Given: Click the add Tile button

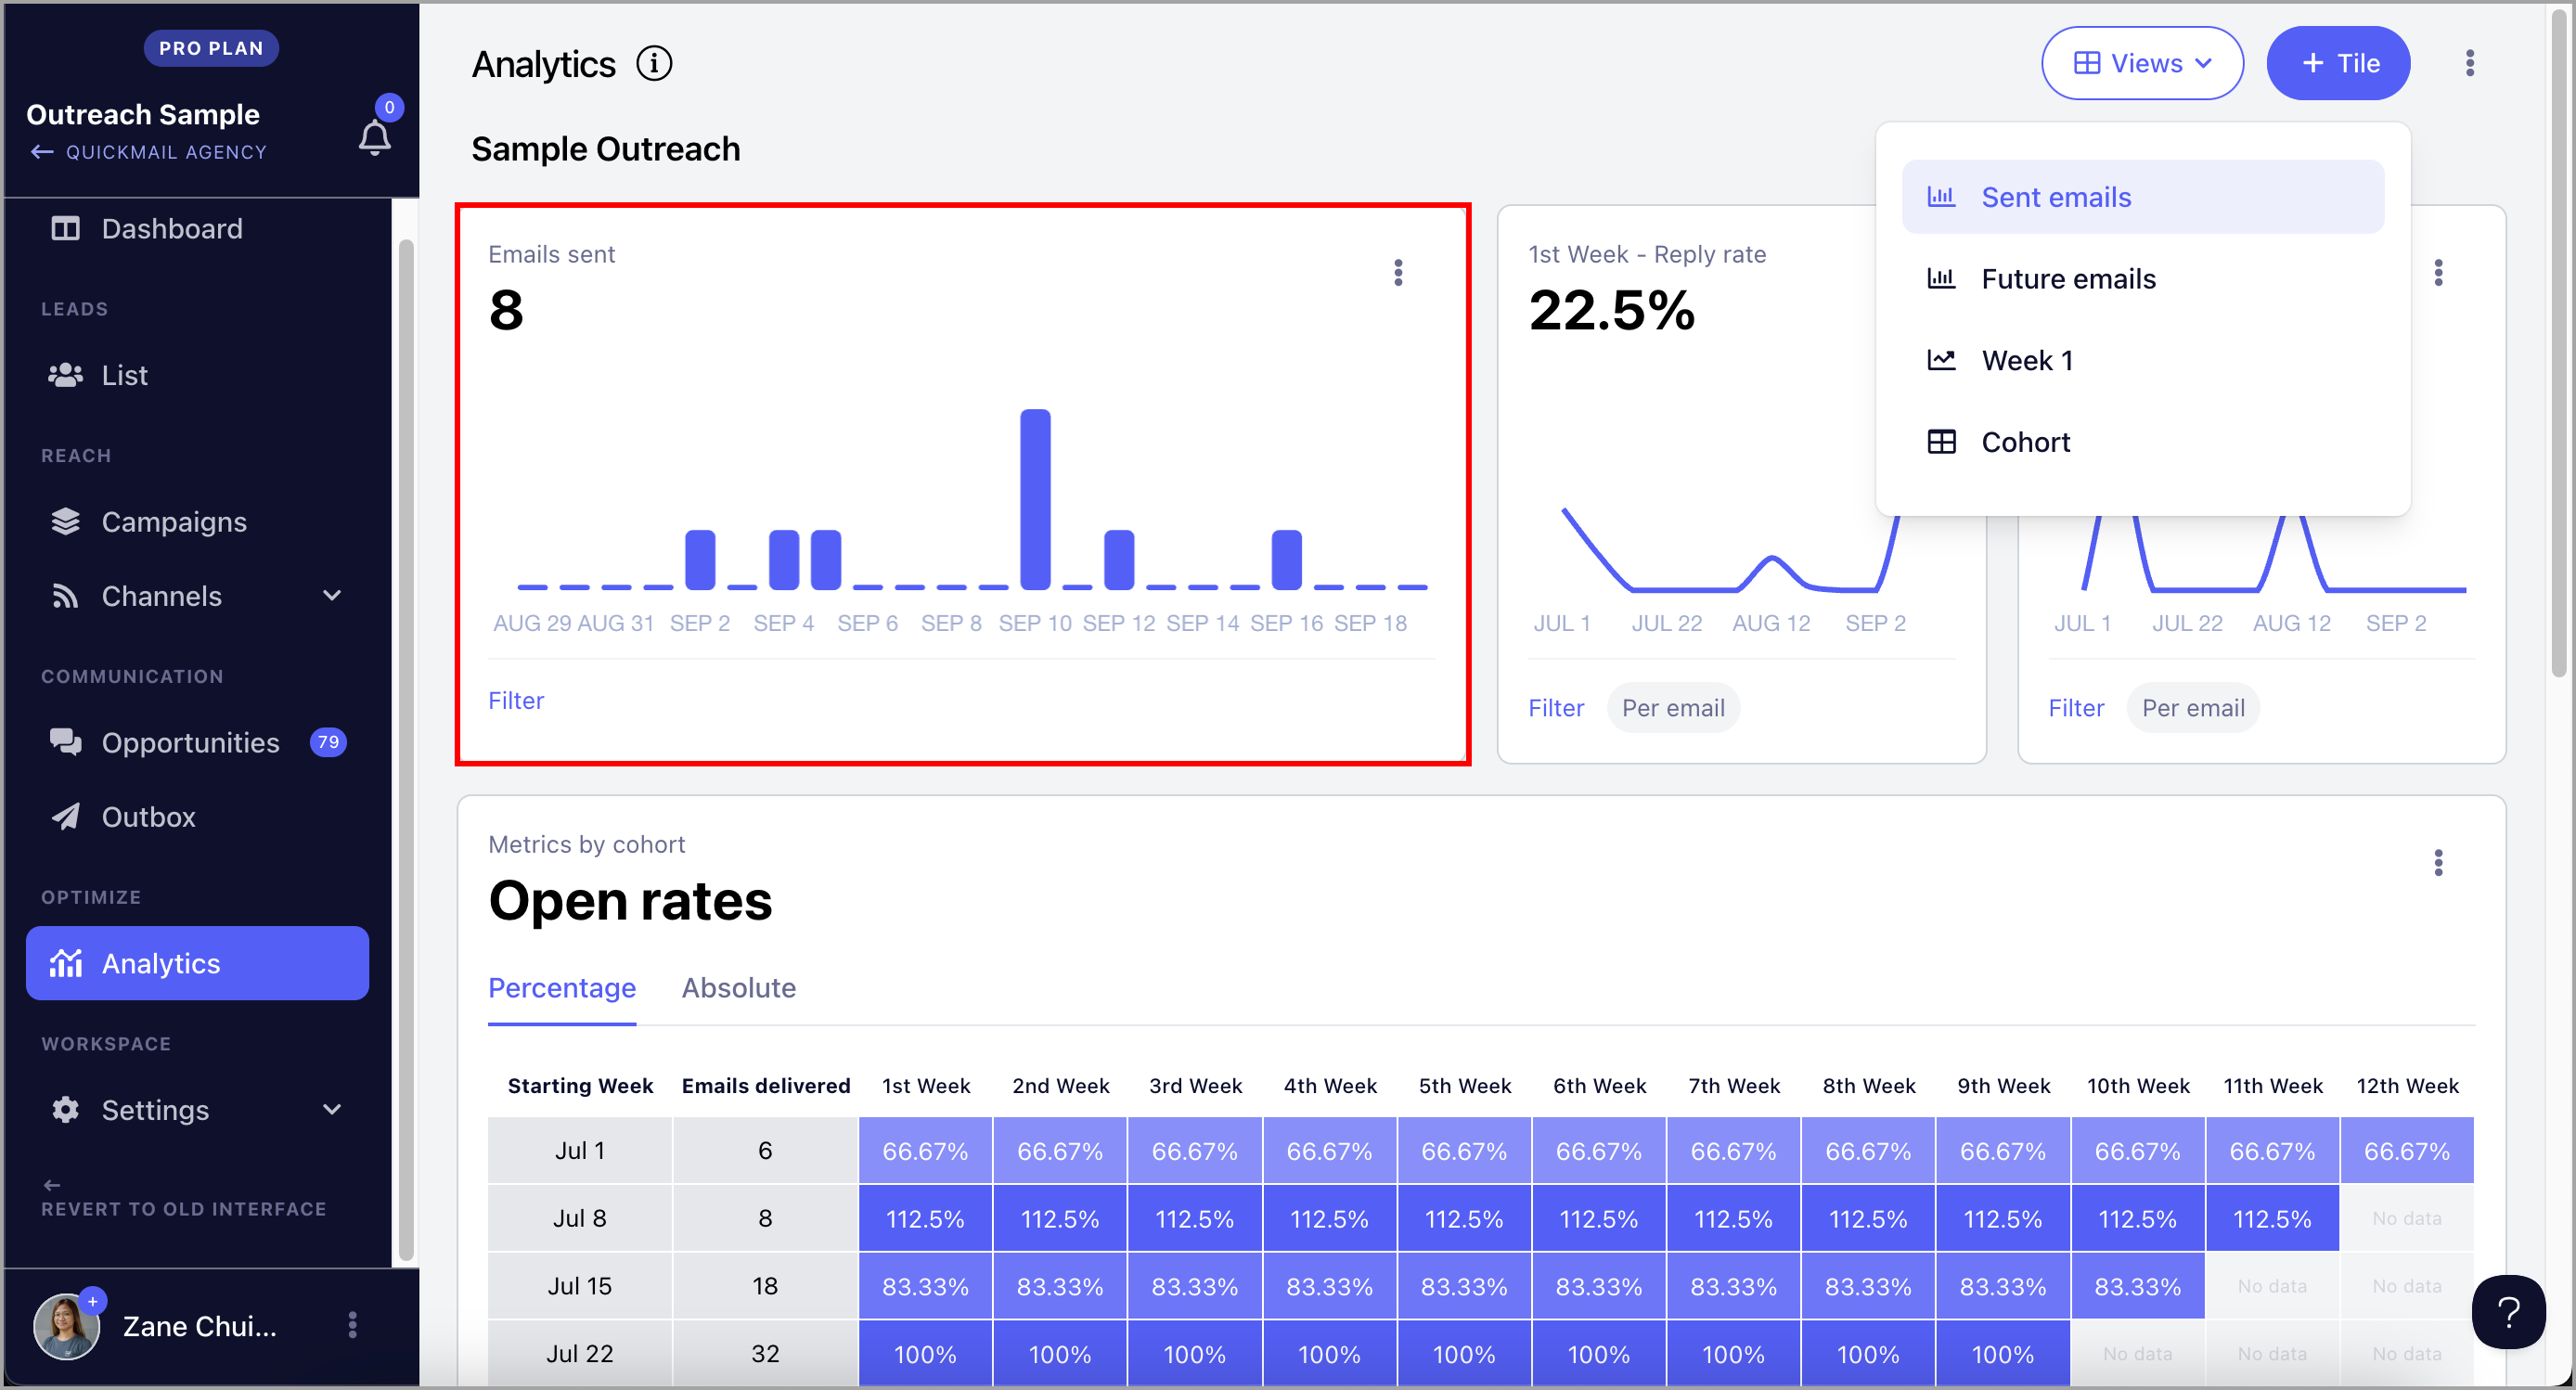Looking at the screenshot, I should [2338, 63].
